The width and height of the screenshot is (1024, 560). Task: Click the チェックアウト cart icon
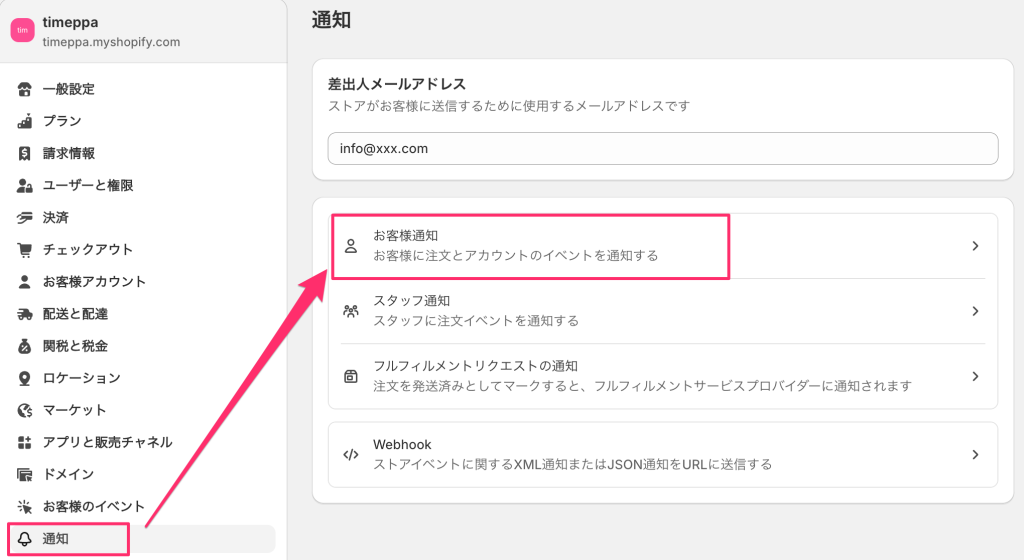click(24, 249)
